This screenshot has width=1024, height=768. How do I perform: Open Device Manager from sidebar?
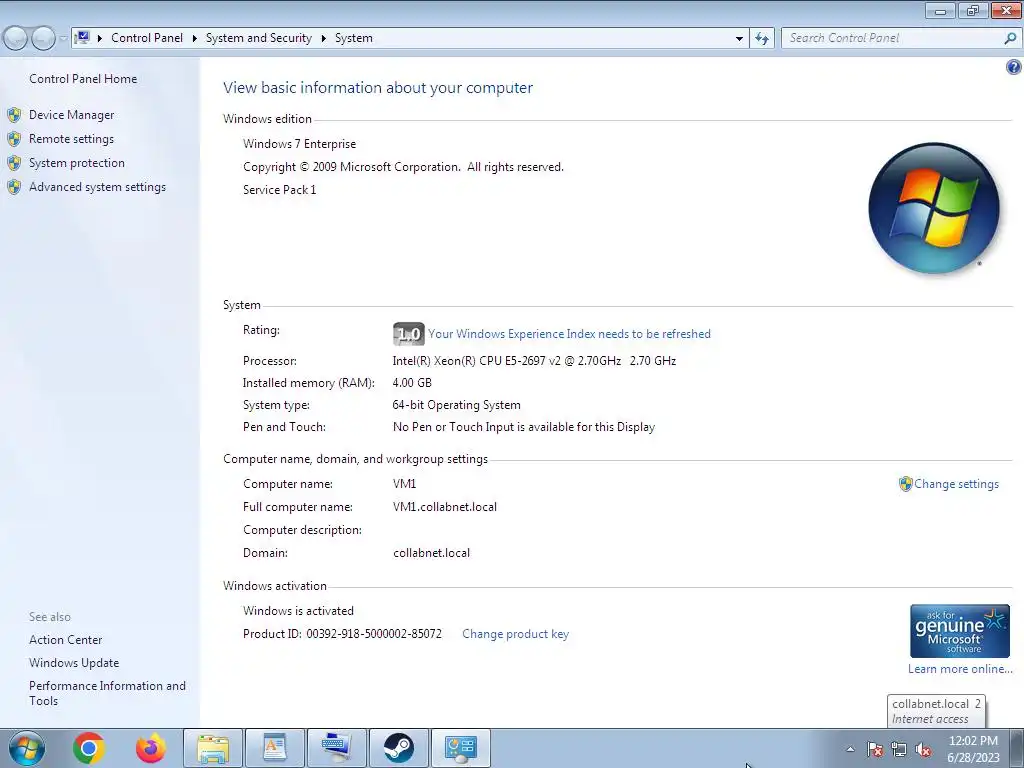coord(71,115)
